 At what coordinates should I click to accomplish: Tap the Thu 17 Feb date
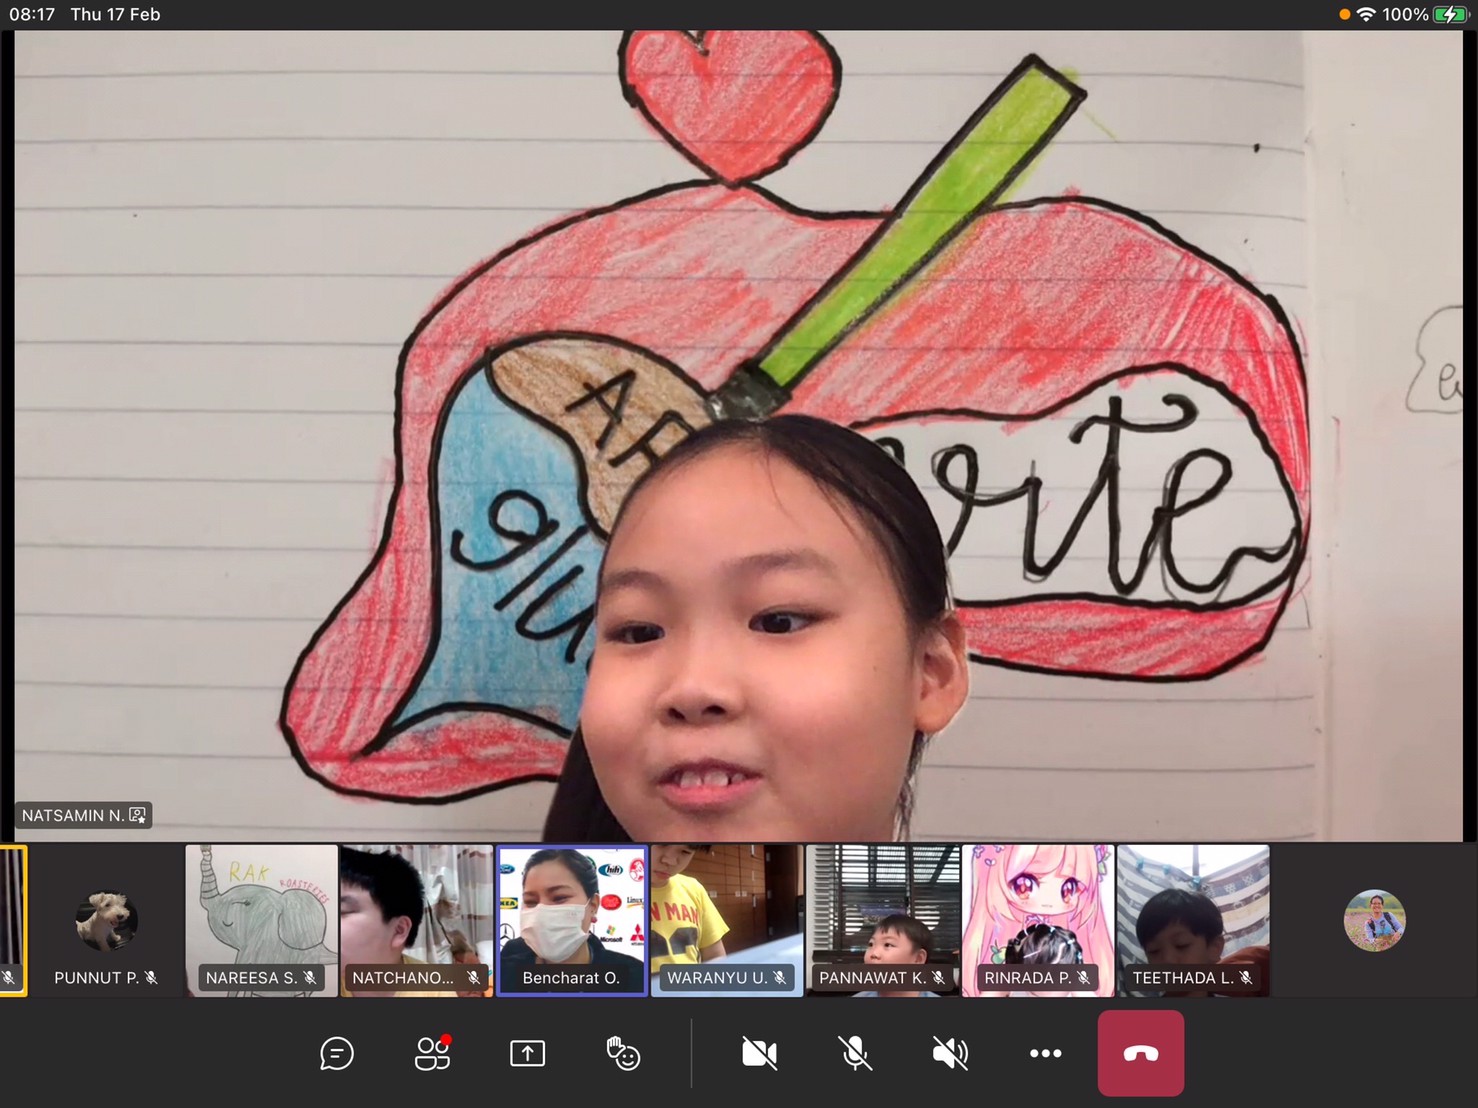click(x=115, y=14)
